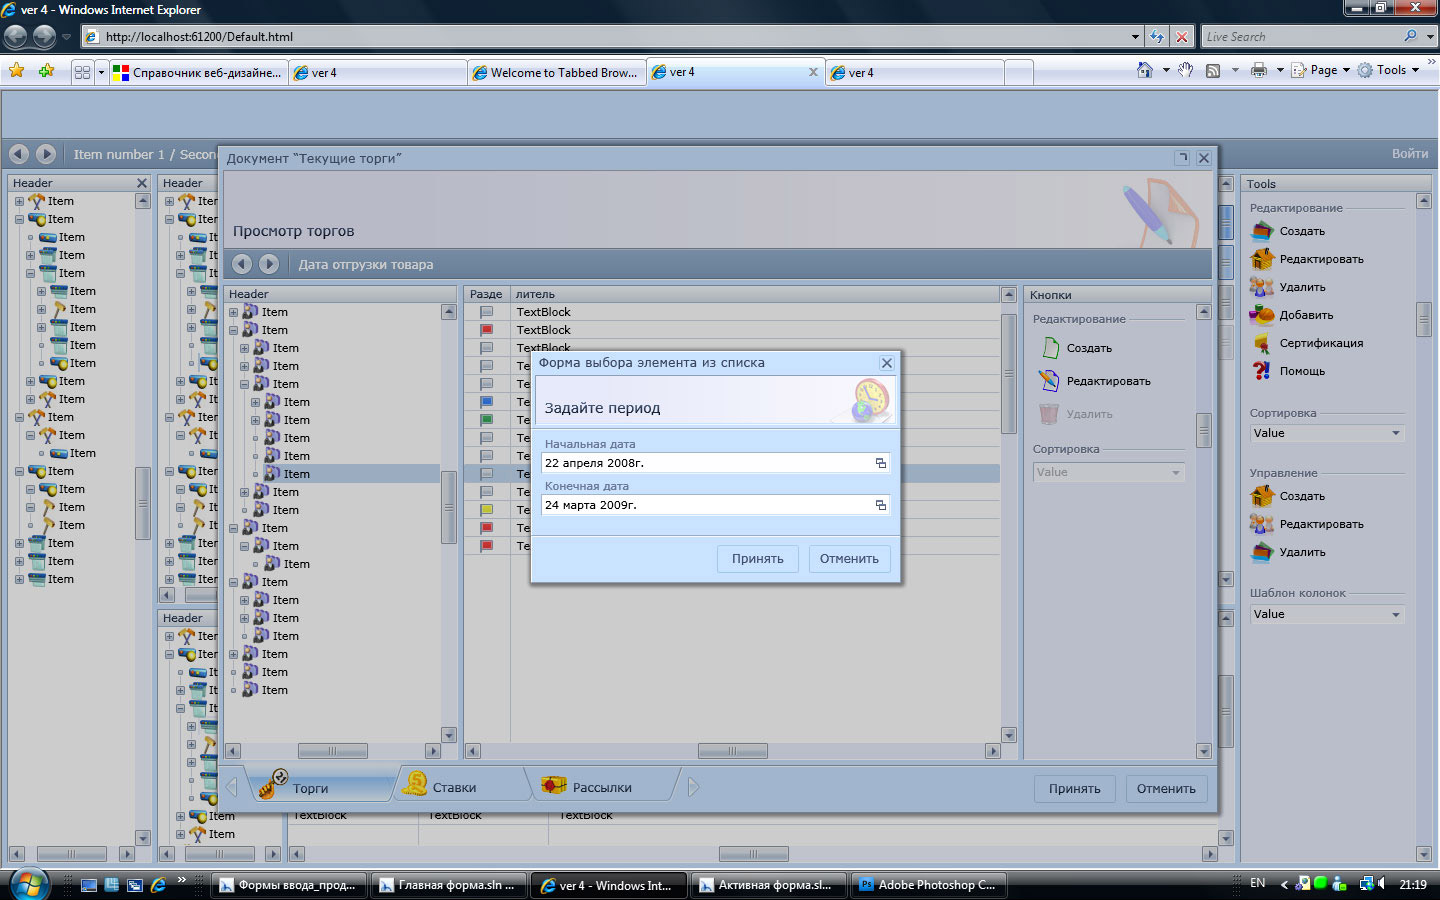Click the Удалить icon under Управление
Image resolution: width=1440 pixels, height=900 pixels.
pyautogui.click(x=1262, y=552)
